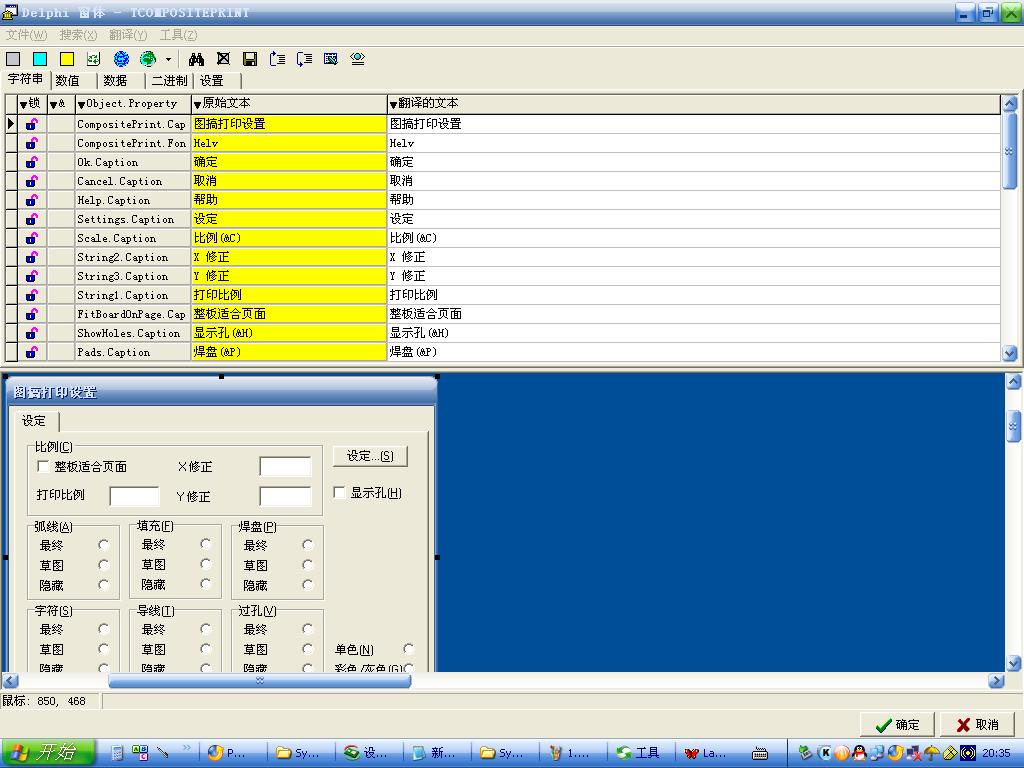This screenshot has height=768, width=1024.
Task: Check the 显示孔(H) checkbox
Action: (339, 492)
